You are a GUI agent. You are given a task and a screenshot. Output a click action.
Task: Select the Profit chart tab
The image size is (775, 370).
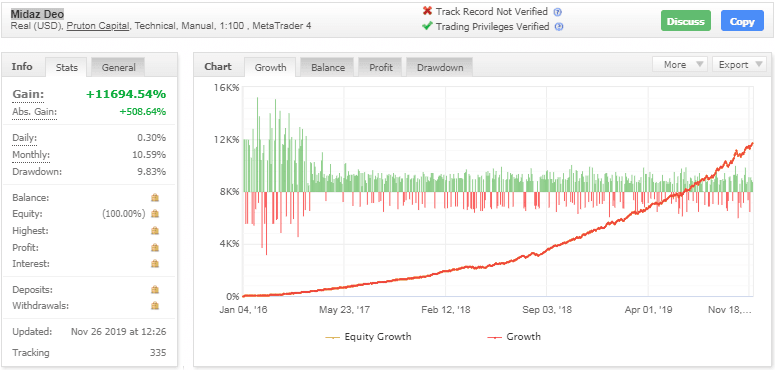[x=381, y=68]
